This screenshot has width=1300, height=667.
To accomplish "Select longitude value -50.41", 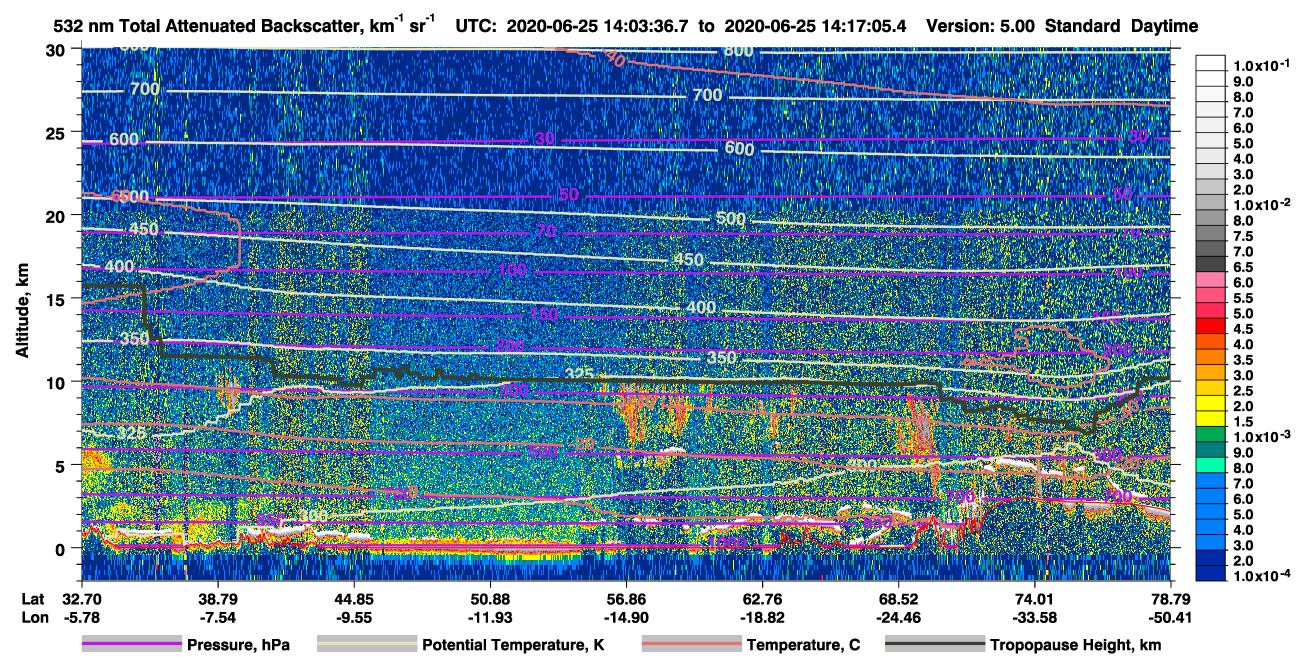I will click(1170, 617).
